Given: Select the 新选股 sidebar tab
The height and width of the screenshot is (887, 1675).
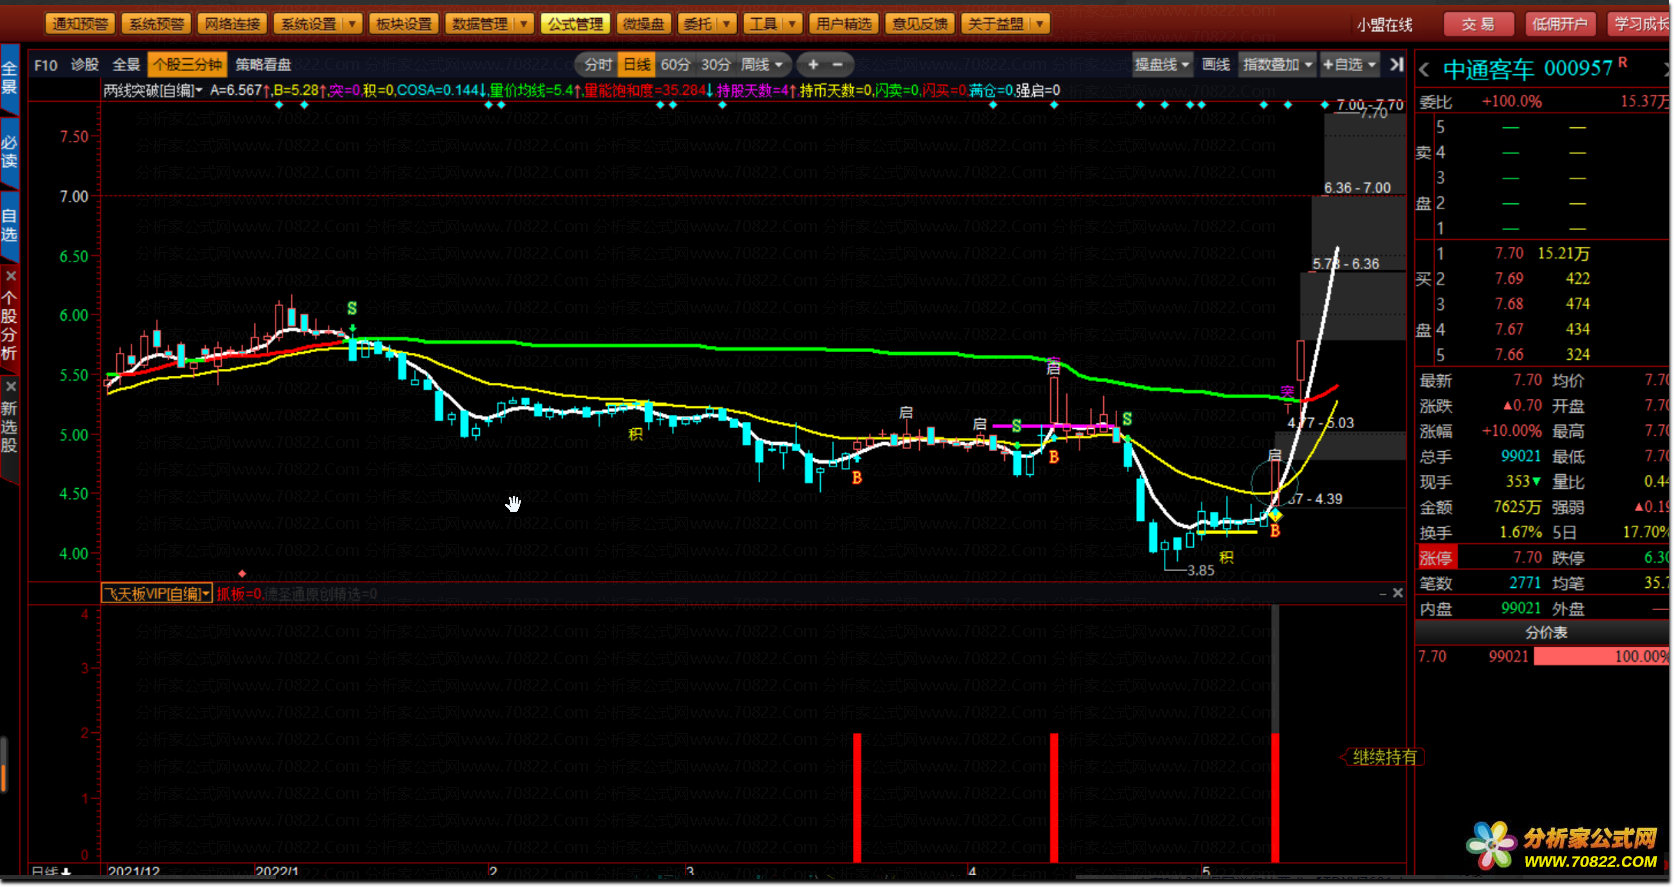Looking at the screenshot, I should [x=9, y=427].
